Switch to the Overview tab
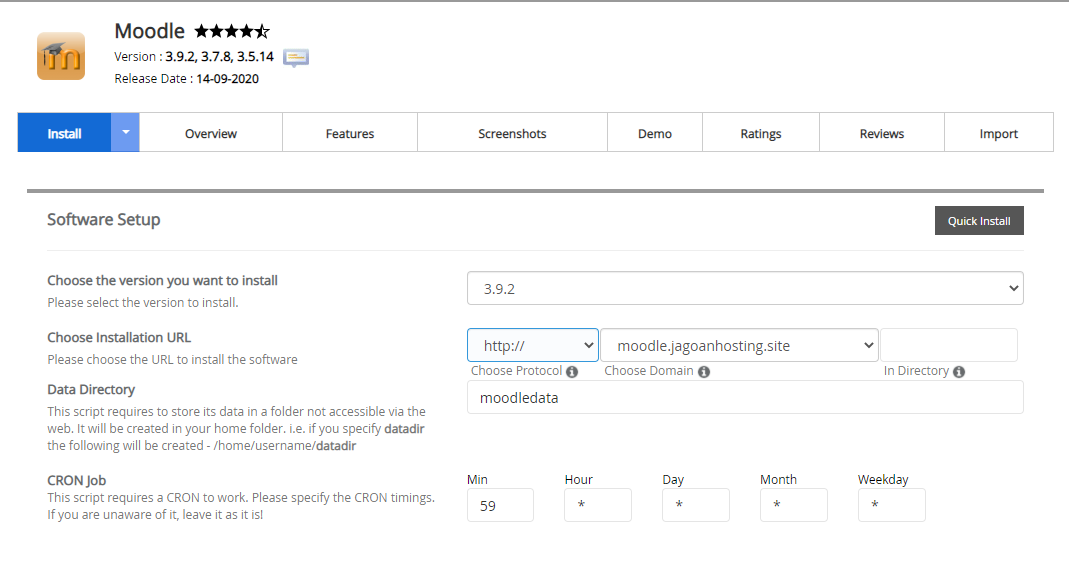Viewport: 1069px width, 567px height. (211, 132)
